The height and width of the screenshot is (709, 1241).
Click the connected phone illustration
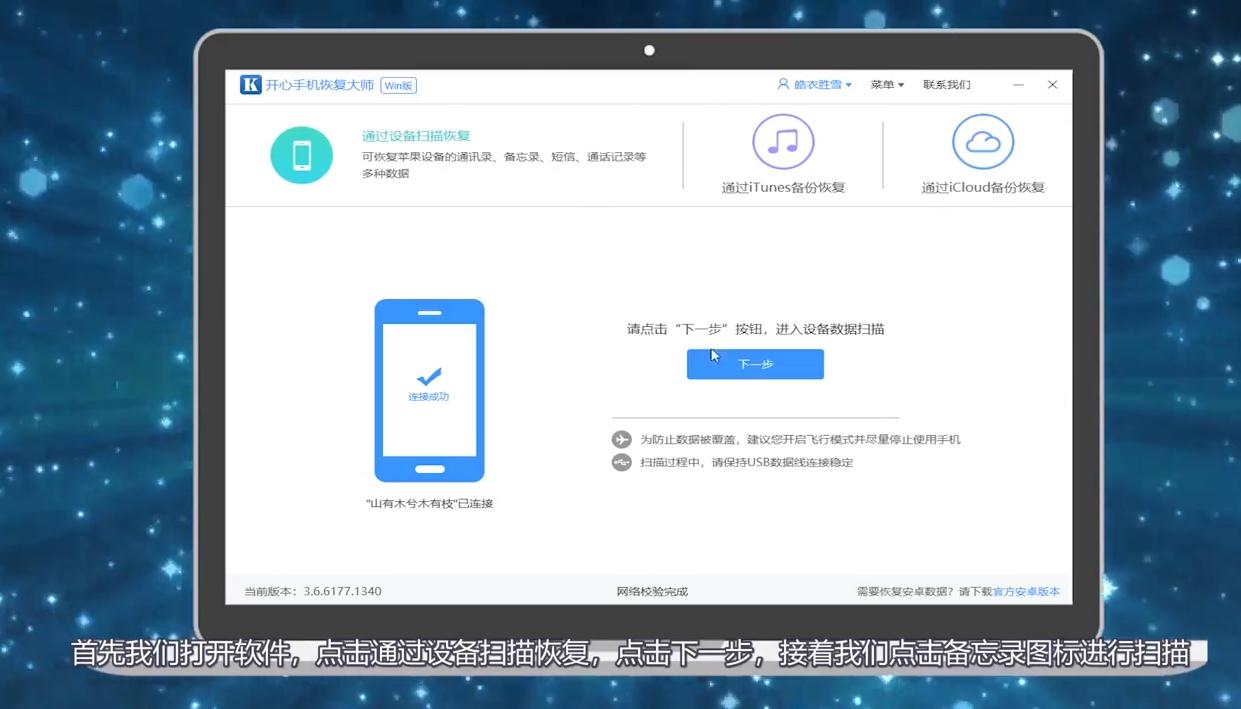(429, 391)
